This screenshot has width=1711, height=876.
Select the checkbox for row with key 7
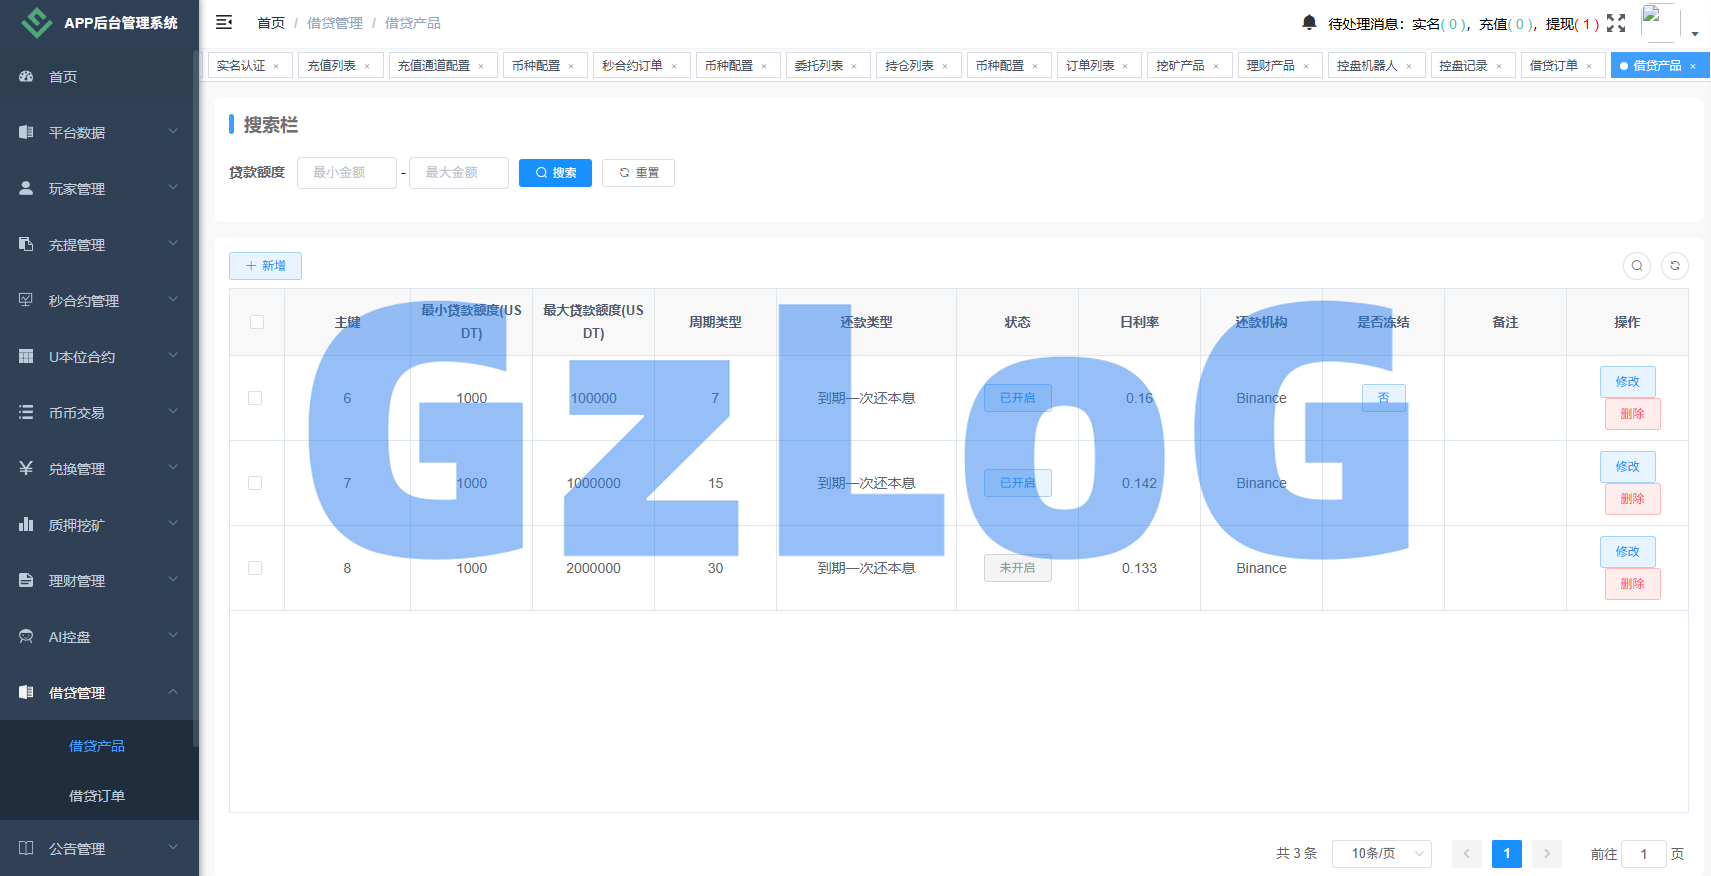255,483
